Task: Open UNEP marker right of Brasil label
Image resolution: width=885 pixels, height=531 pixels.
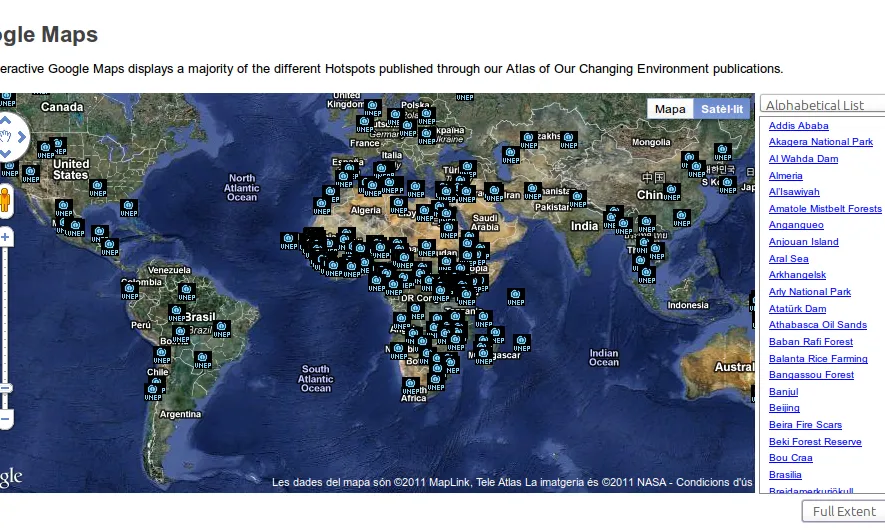Action: [x=222, y=329]
